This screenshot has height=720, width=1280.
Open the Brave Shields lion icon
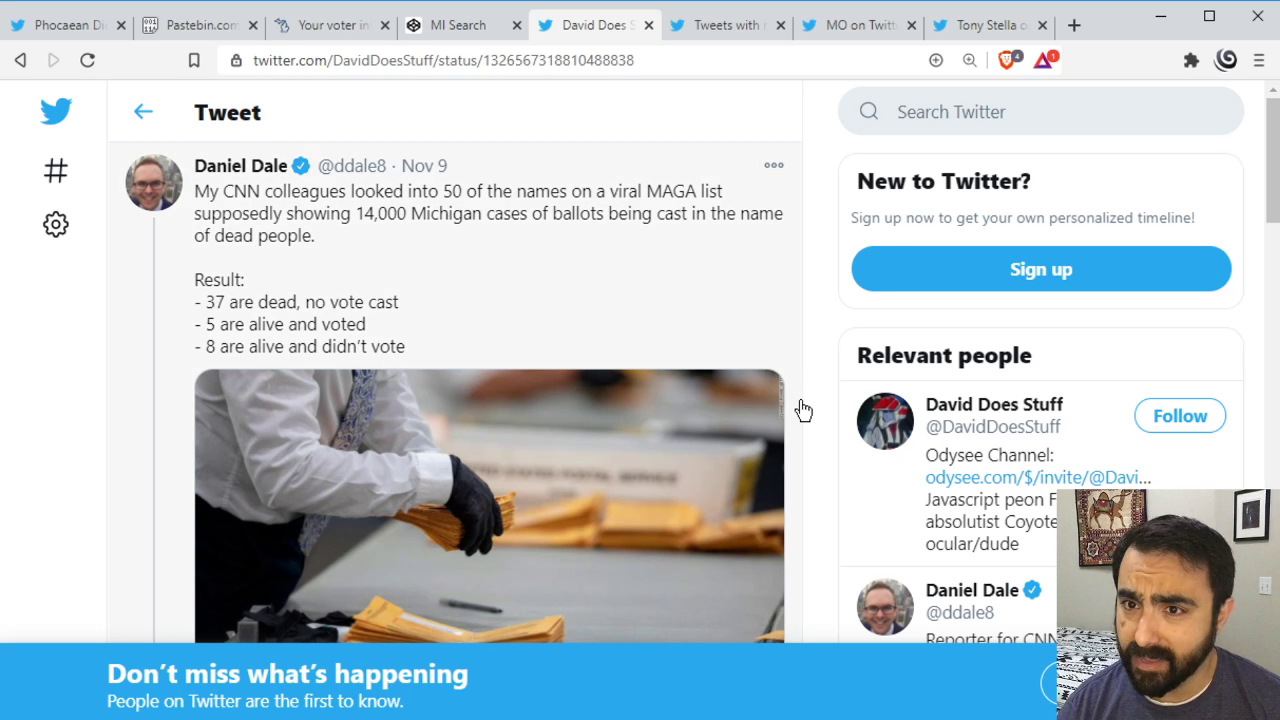pos(1008,60)
